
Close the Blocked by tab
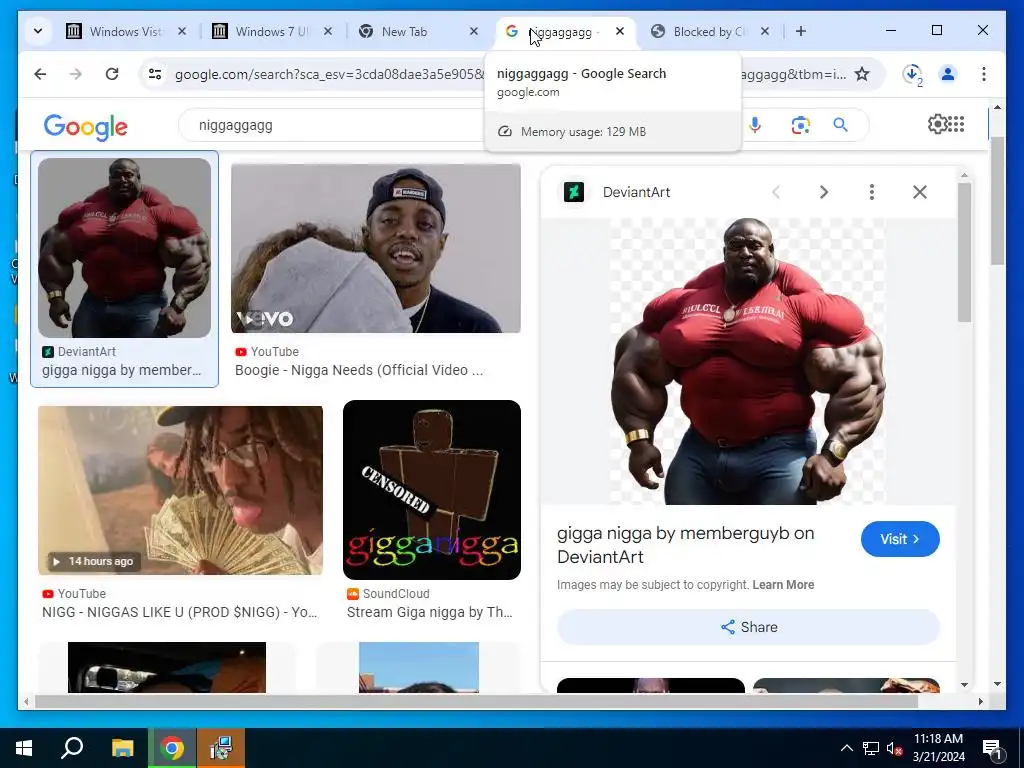pos(765,31)
